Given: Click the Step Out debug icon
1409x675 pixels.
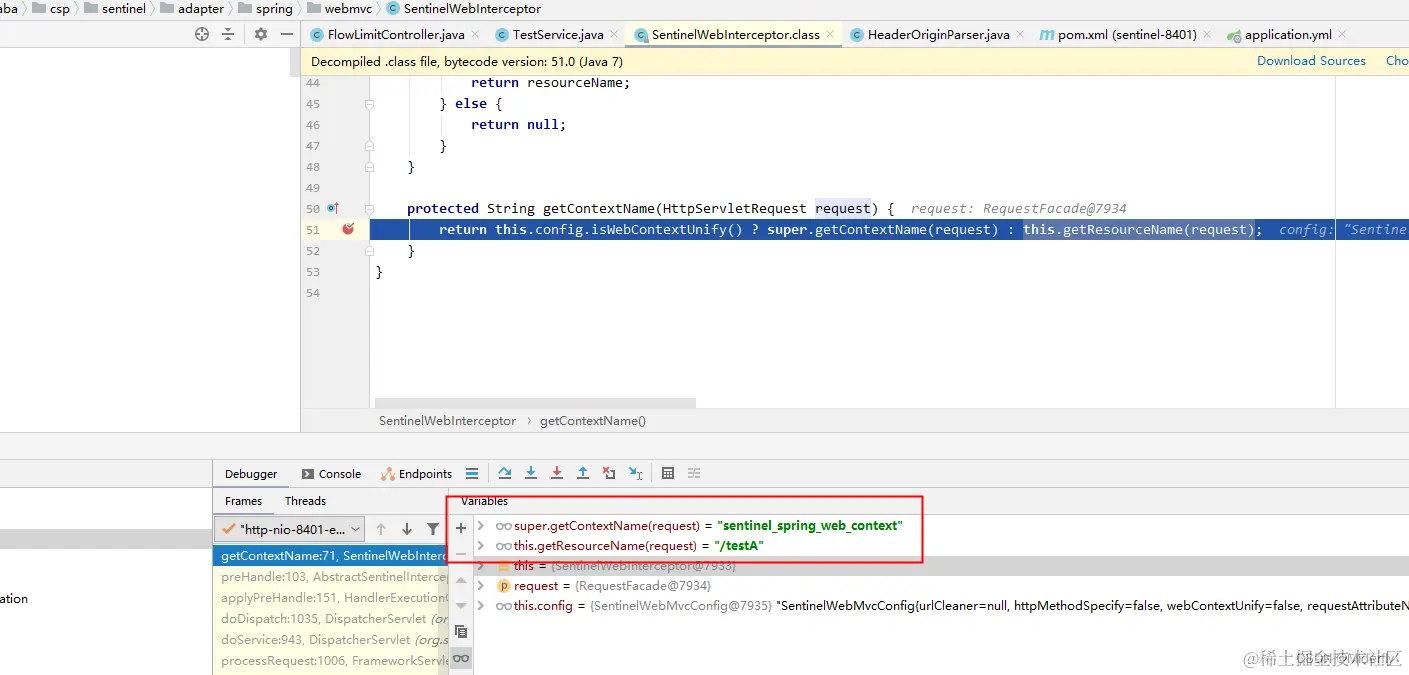Looking at the screenshot, I should click(583, 474).
